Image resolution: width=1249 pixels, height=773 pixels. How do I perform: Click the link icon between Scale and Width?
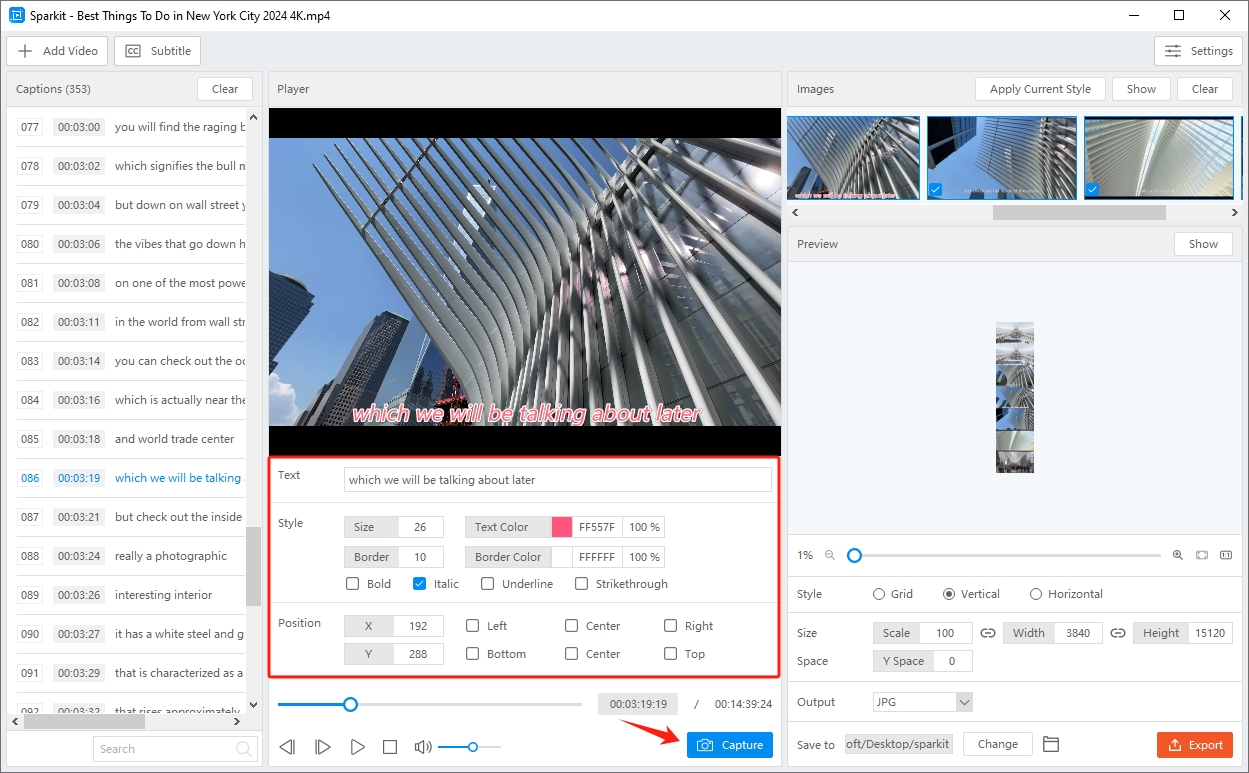click(x=988, y=633)
